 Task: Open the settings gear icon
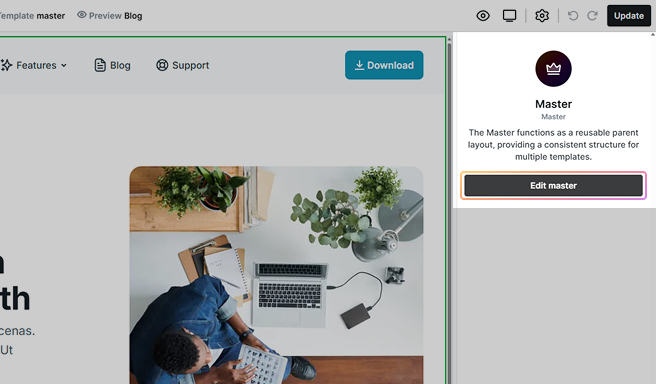pos(542,16)
